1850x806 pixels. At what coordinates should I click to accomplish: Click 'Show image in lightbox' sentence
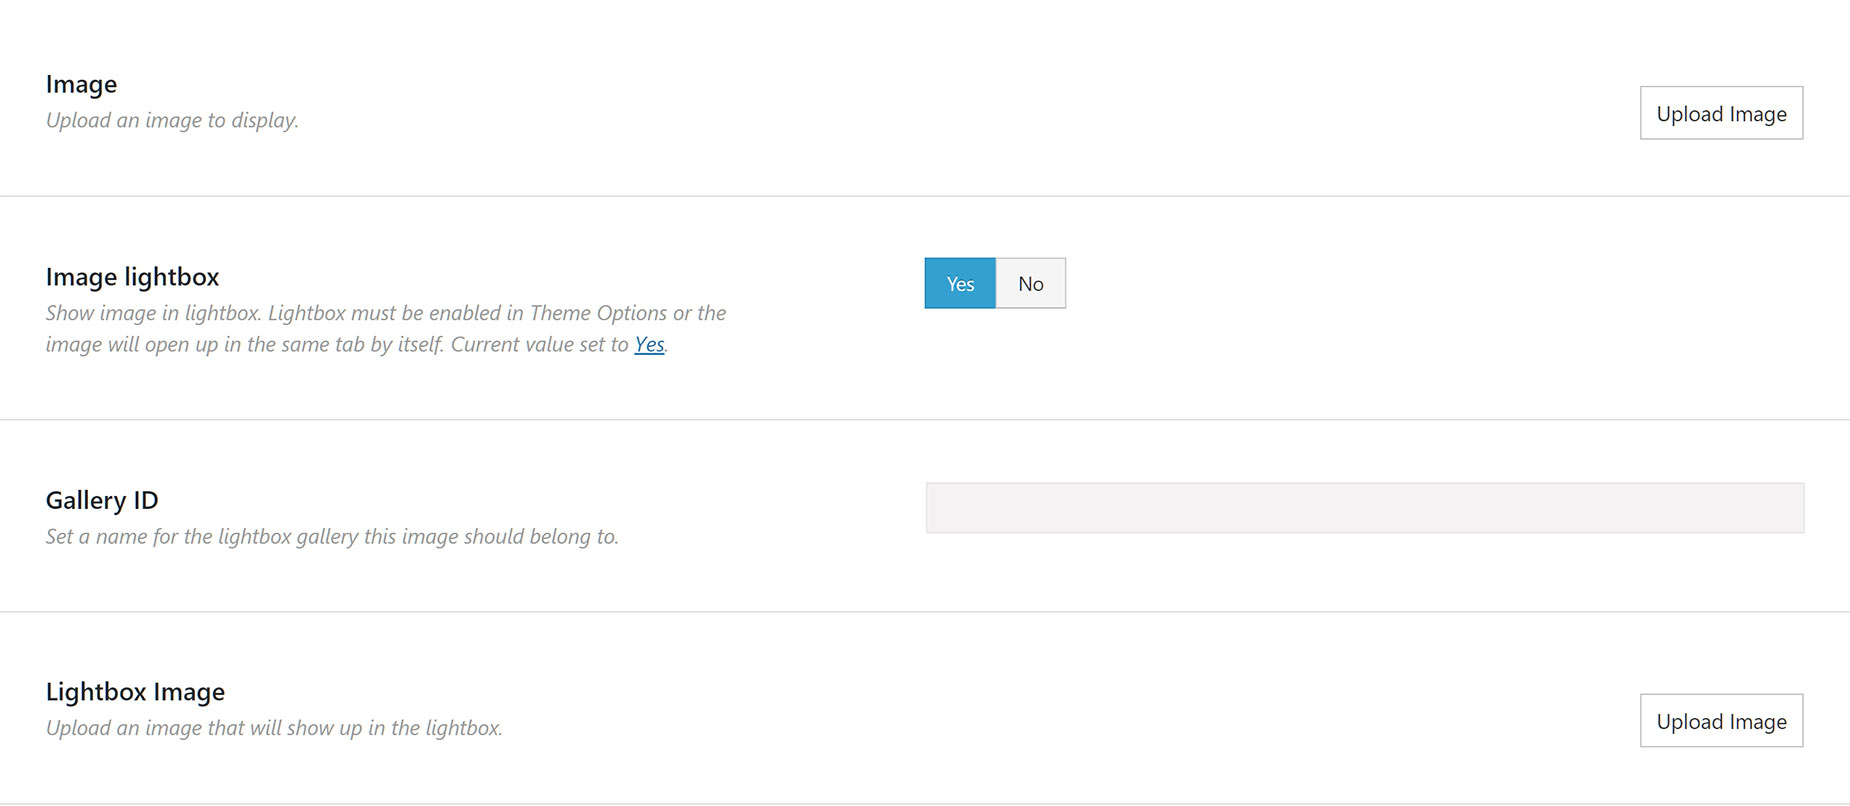[x=154, y=313]
